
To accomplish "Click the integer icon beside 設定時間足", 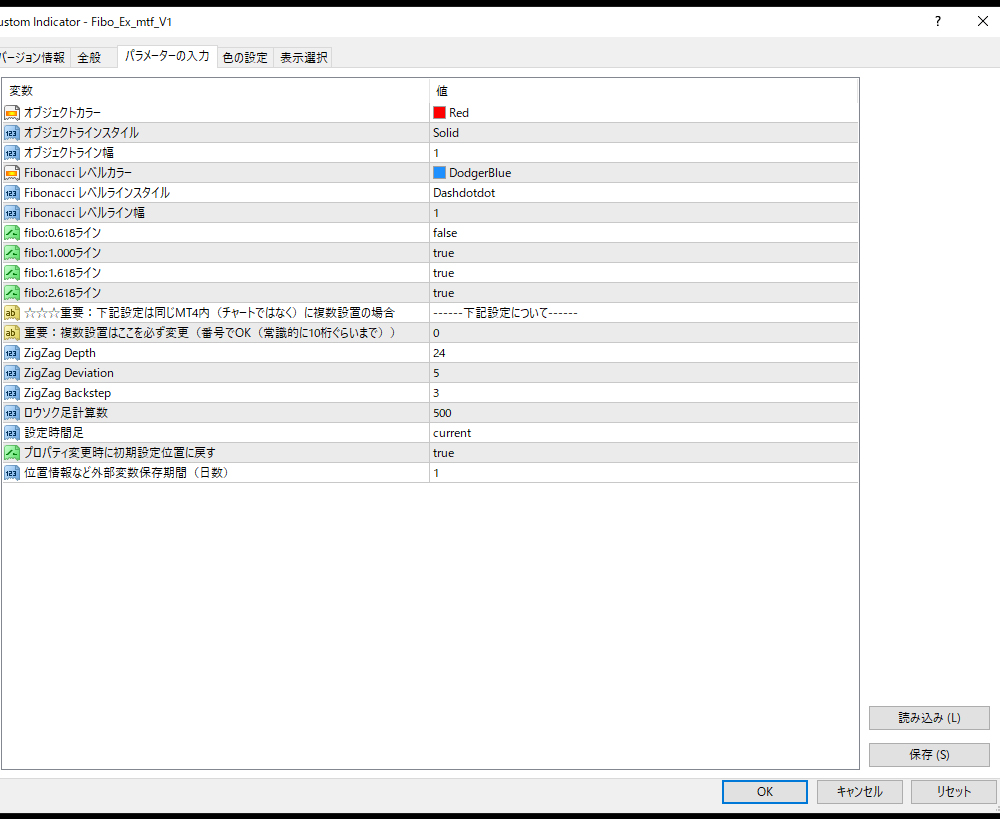I will click(x=12, y=433).
